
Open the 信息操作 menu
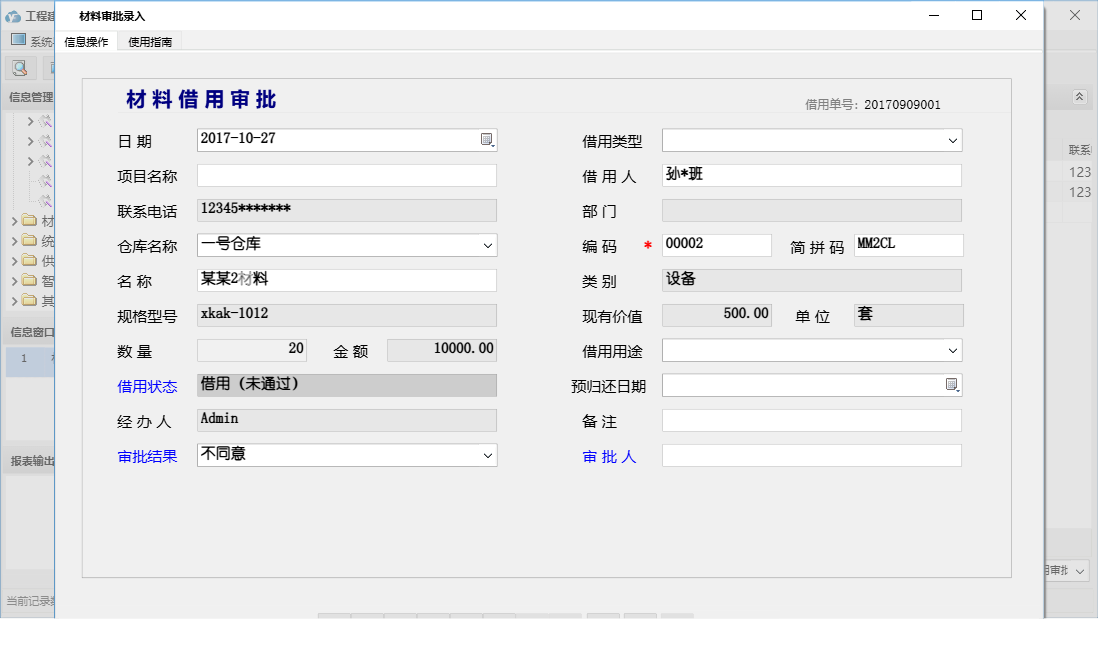coord(86,42)
